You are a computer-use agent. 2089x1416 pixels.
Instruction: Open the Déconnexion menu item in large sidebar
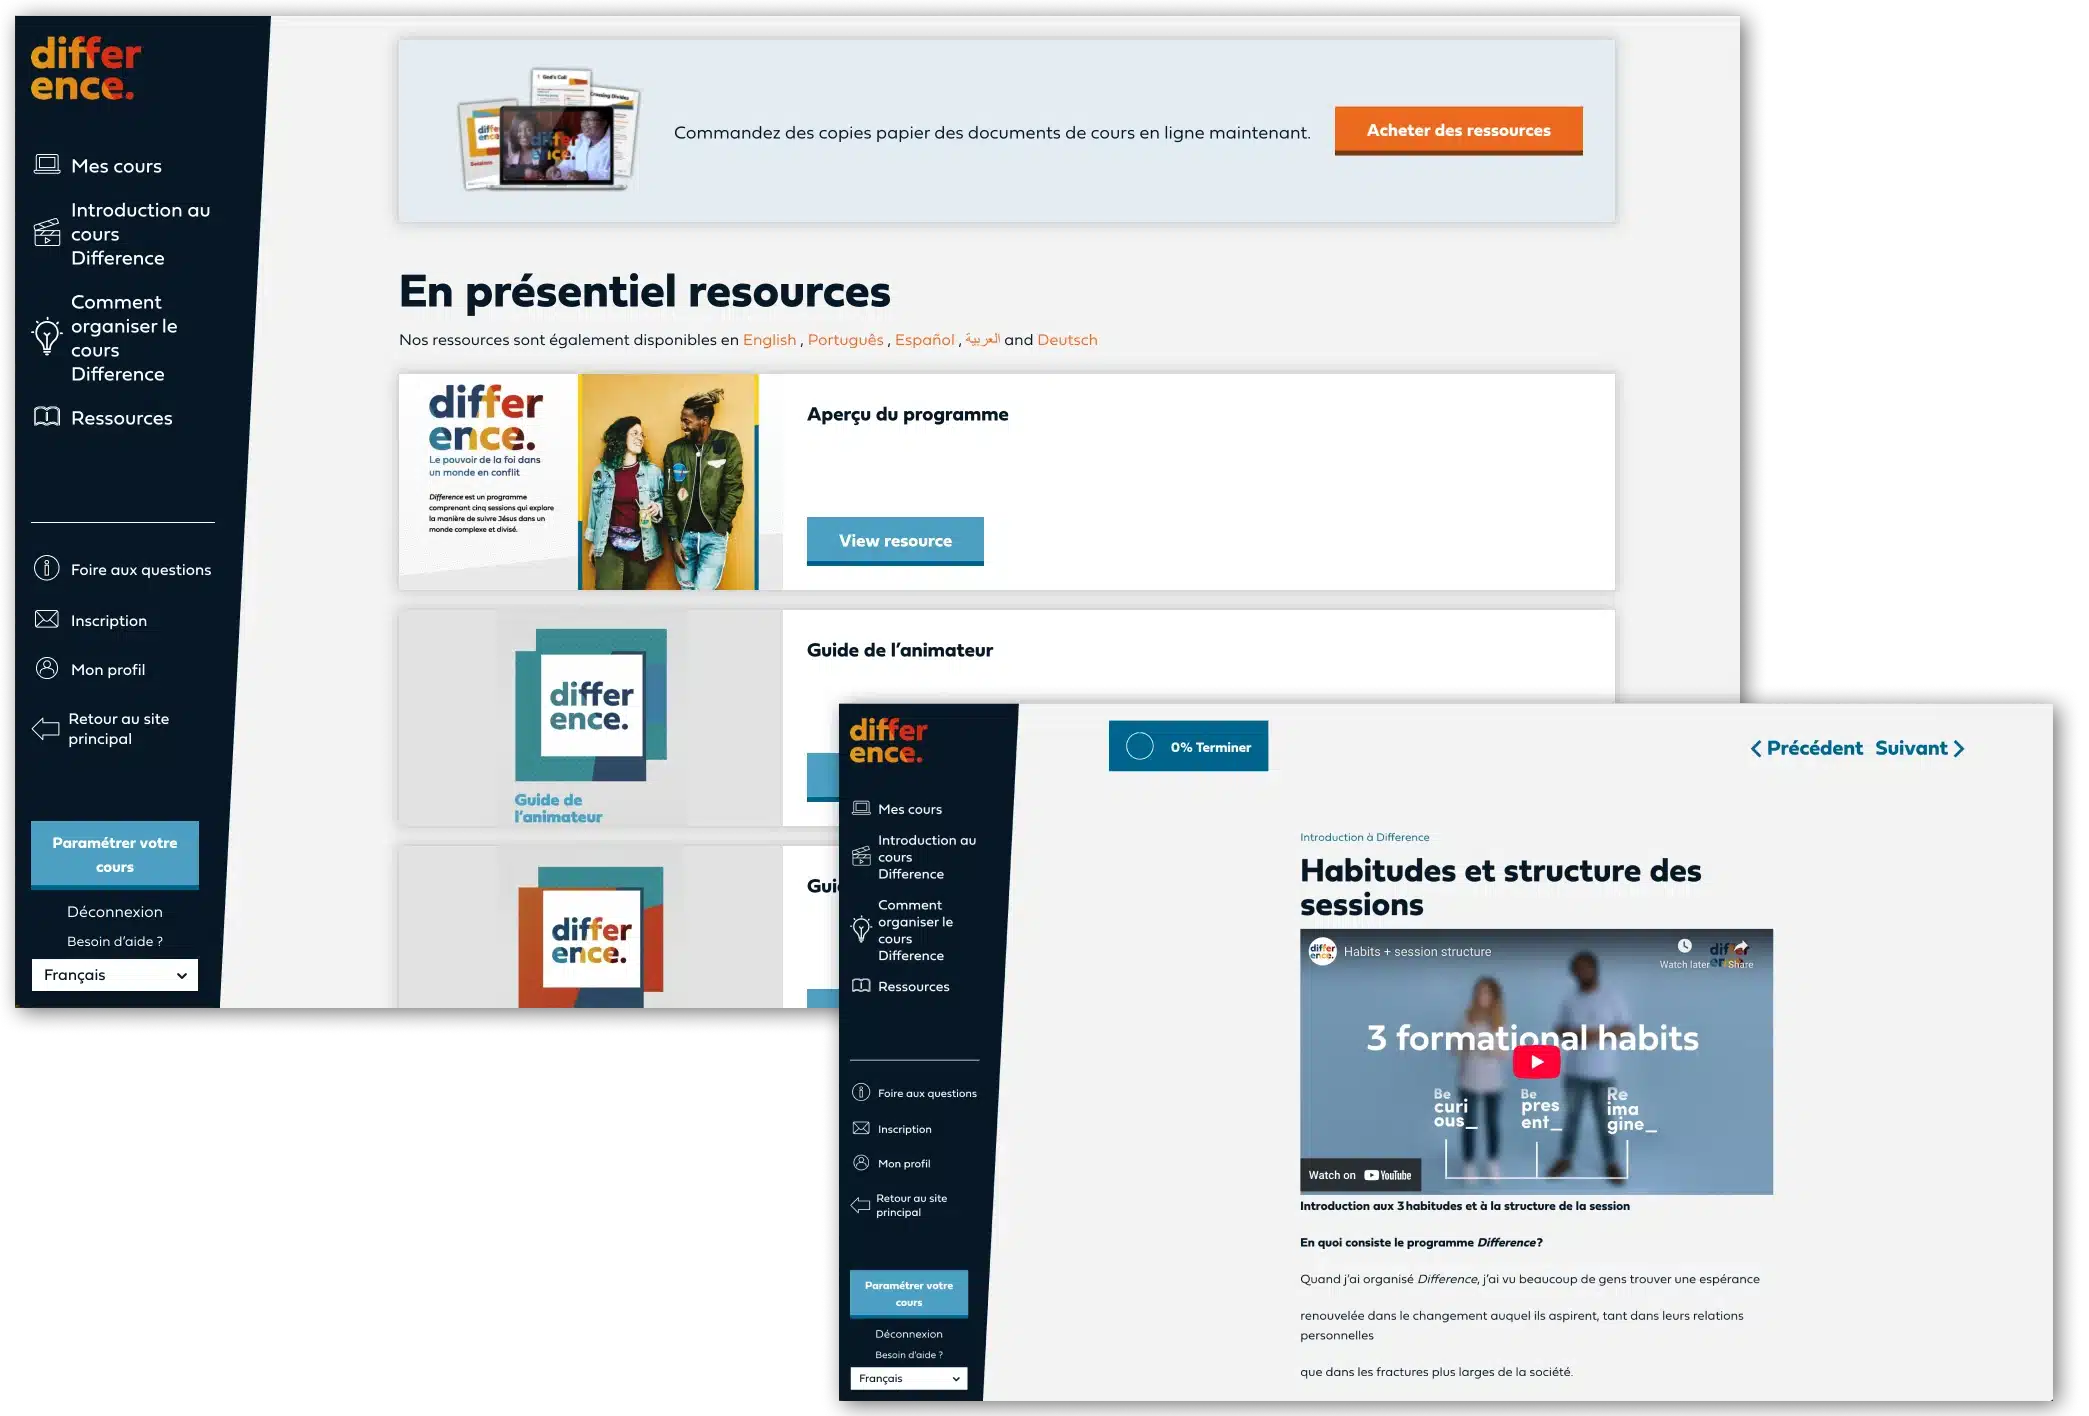115,912
